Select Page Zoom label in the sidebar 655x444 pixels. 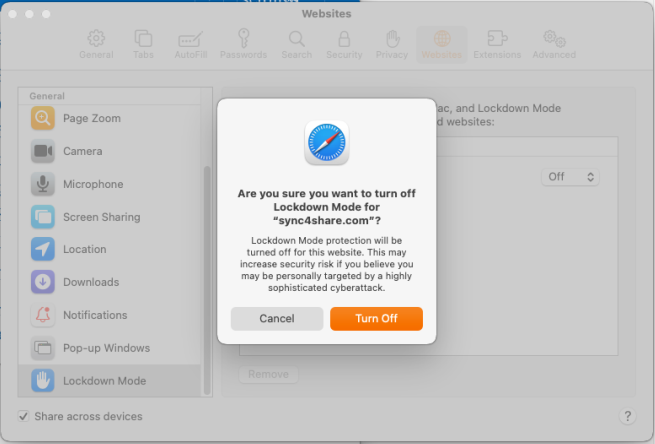(x=92, y=118)
